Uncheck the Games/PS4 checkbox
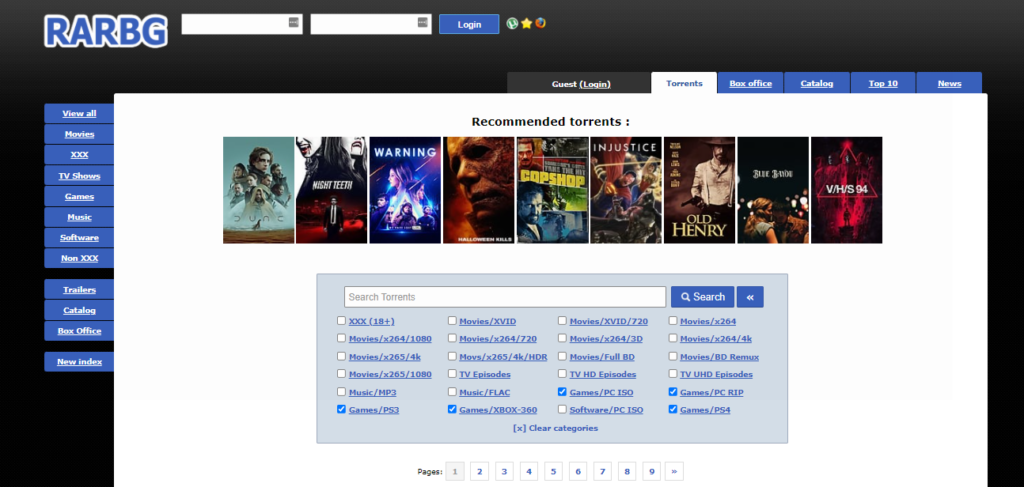Image resolution: width=1024 pixels, height=487 pixels. 673,409
